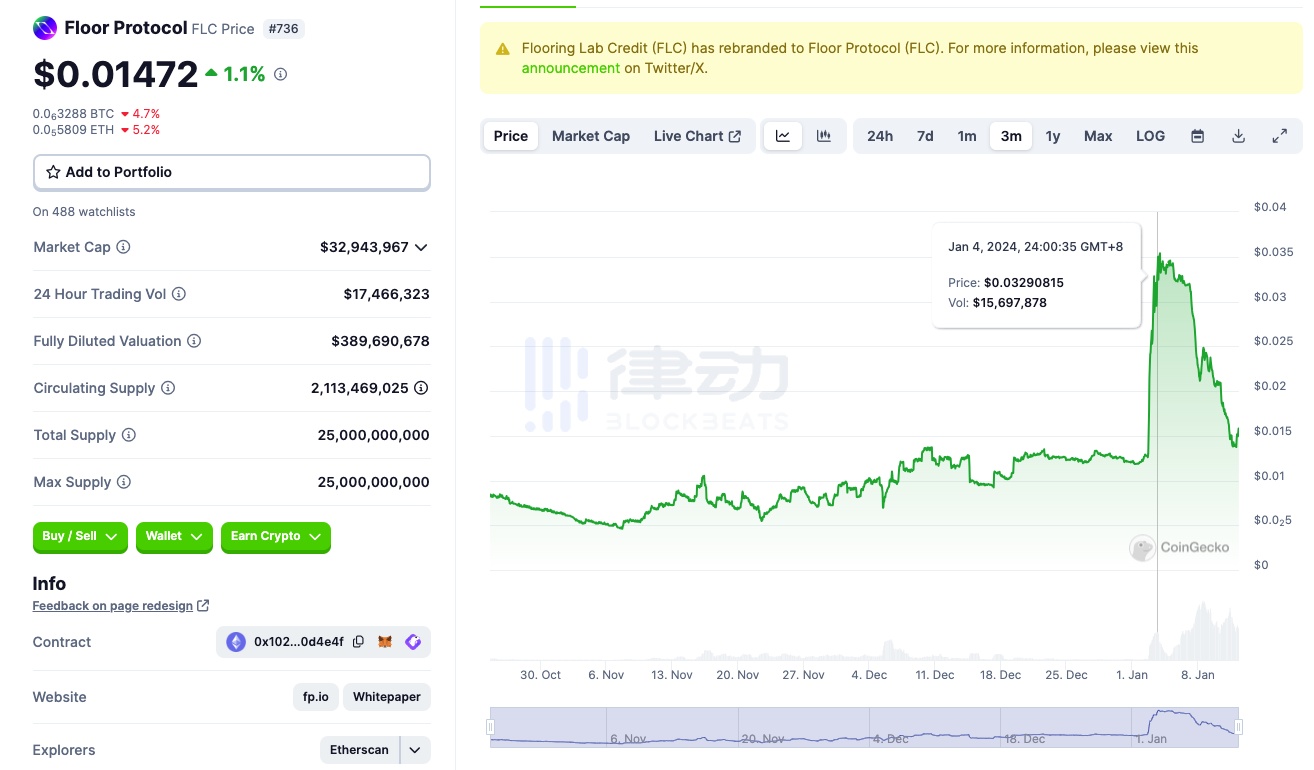Viewport: 1314px width, 770px height.
Task: Open the announcement link
Action: (570, 68)
